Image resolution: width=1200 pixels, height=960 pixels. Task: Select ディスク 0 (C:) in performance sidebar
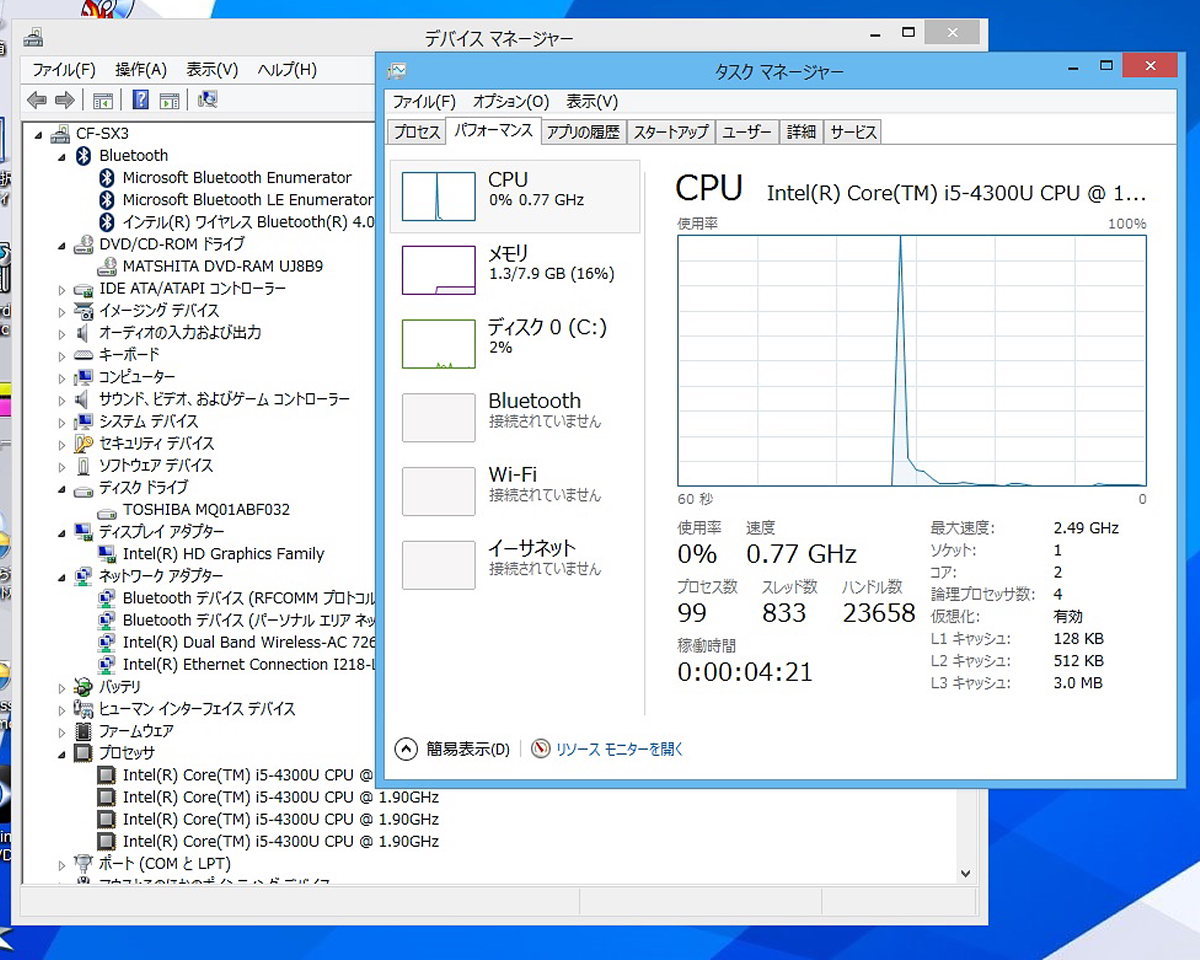[514, 343]
